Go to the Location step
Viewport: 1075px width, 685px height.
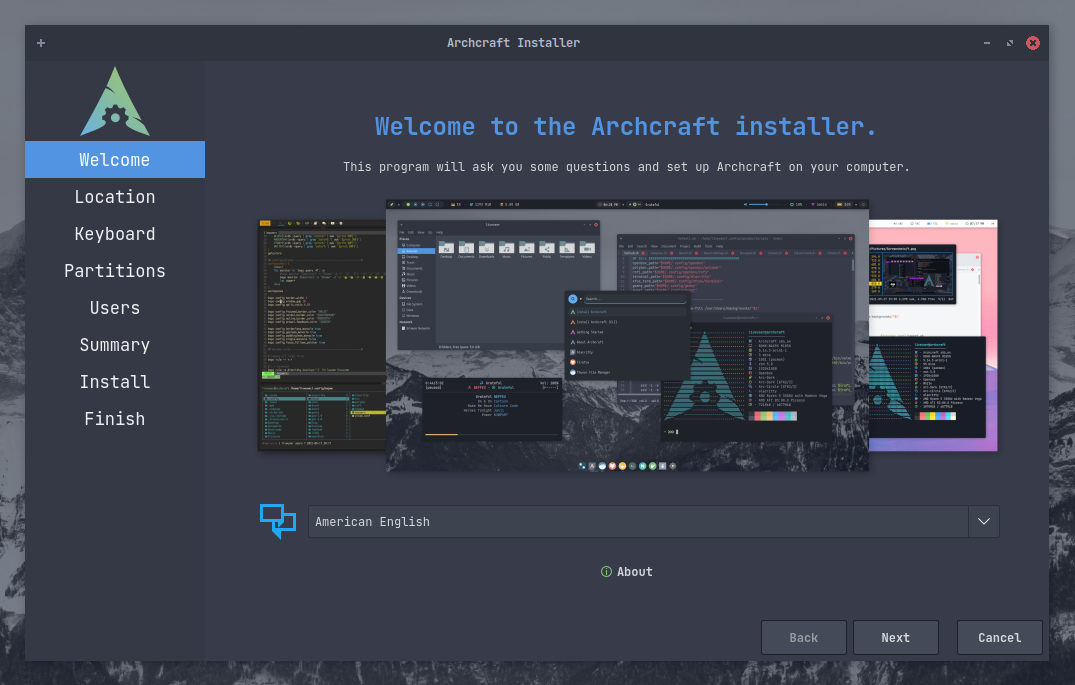[115, 197]
